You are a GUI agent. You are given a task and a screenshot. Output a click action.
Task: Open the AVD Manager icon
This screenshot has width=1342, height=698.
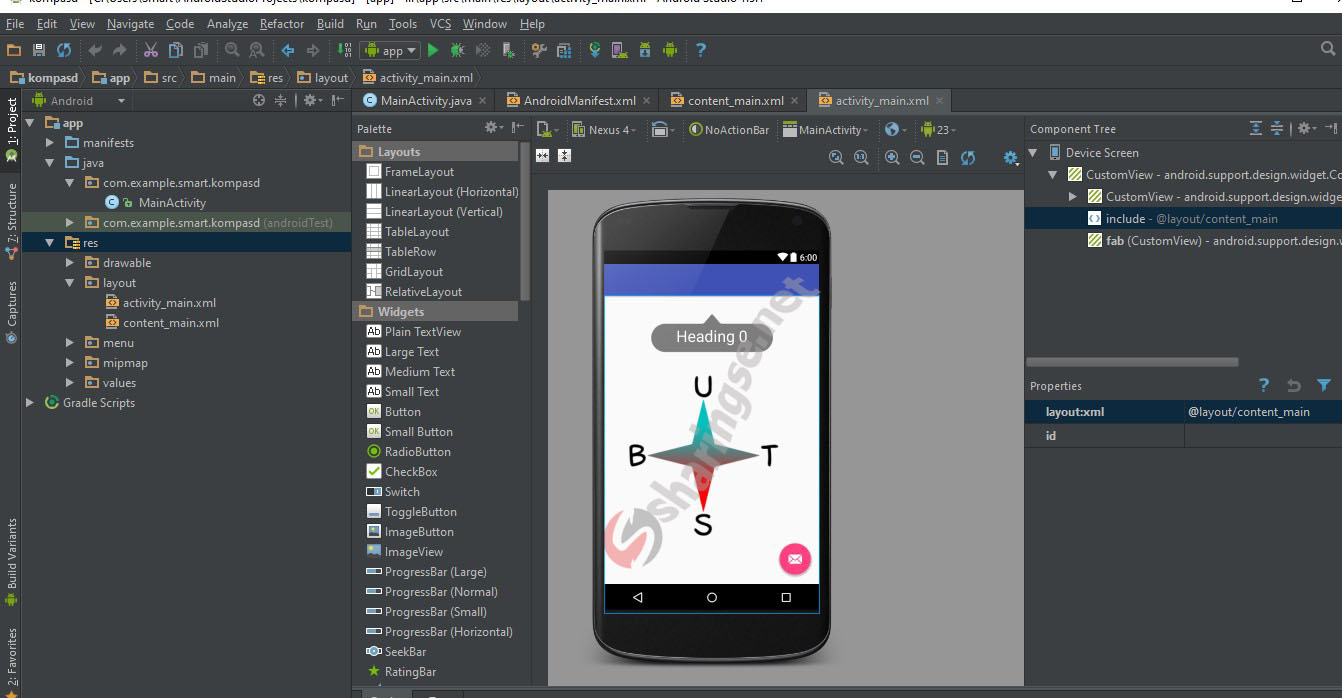[620, 50]
